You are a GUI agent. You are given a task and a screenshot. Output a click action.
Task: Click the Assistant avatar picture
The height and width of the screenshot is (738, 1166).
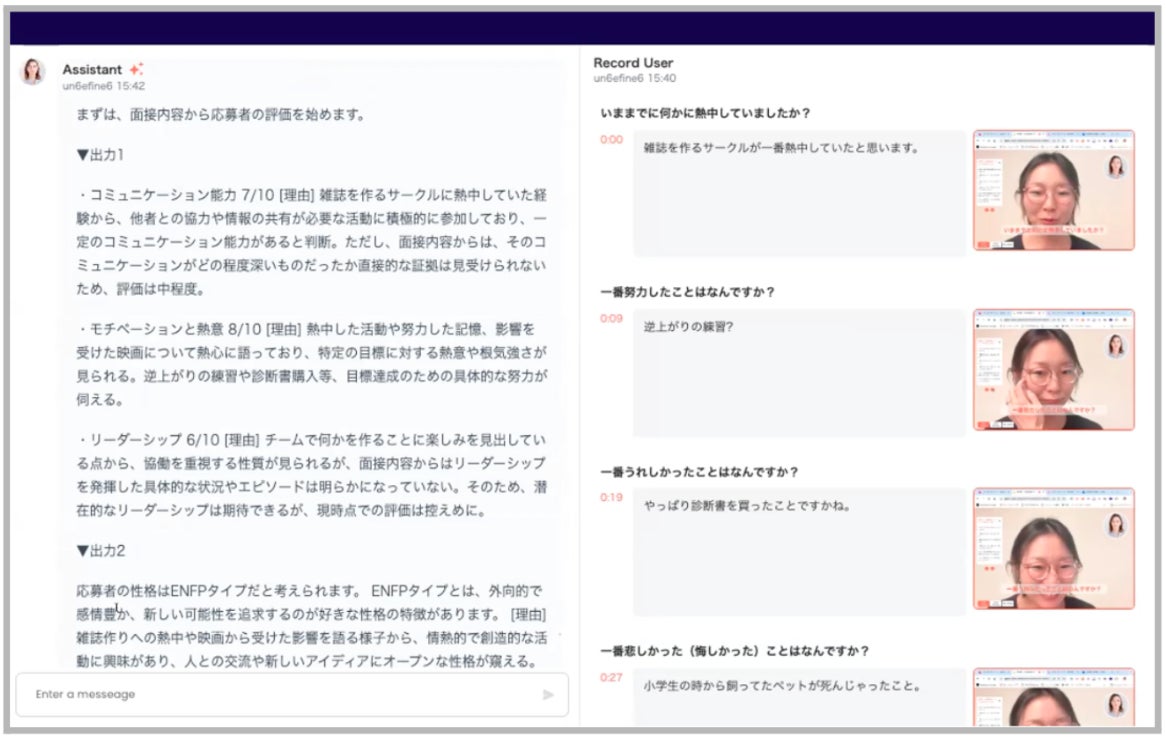tap(32, 71)
